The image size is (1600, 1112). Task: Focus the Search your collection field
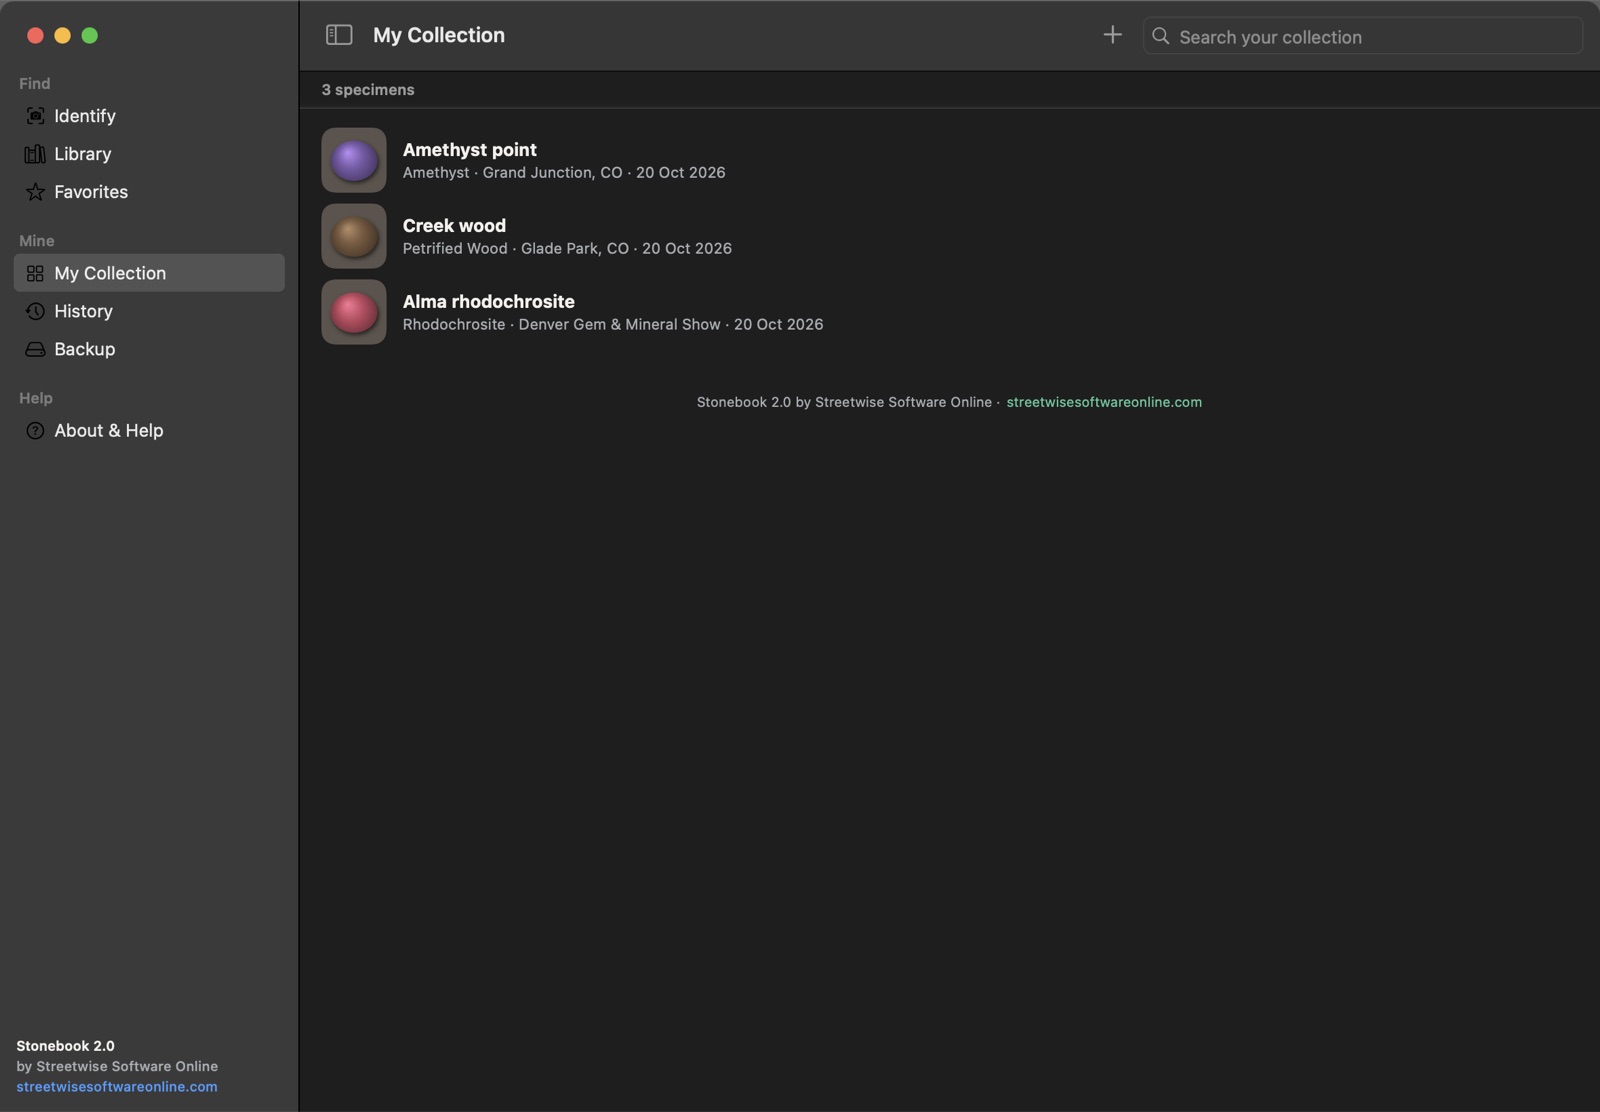(x=1362, y=36)
